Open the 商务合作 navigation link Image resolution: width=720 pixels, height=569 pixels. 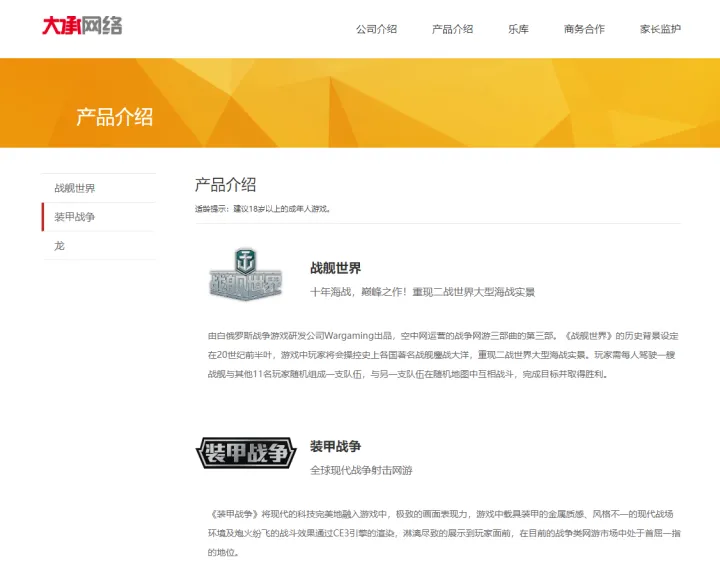[584, 29]
